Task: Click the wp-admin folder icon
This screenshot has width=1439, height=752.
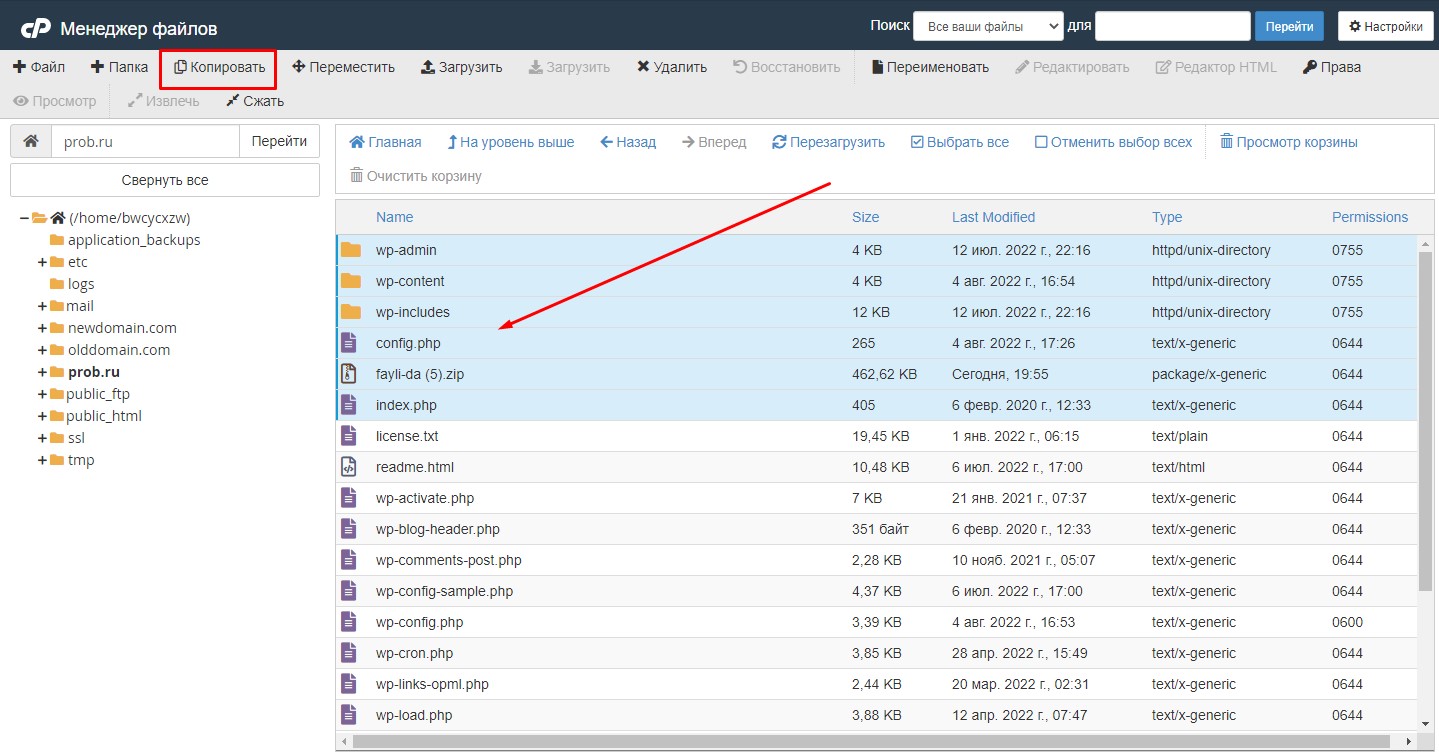Action: [x=350, y=250]
